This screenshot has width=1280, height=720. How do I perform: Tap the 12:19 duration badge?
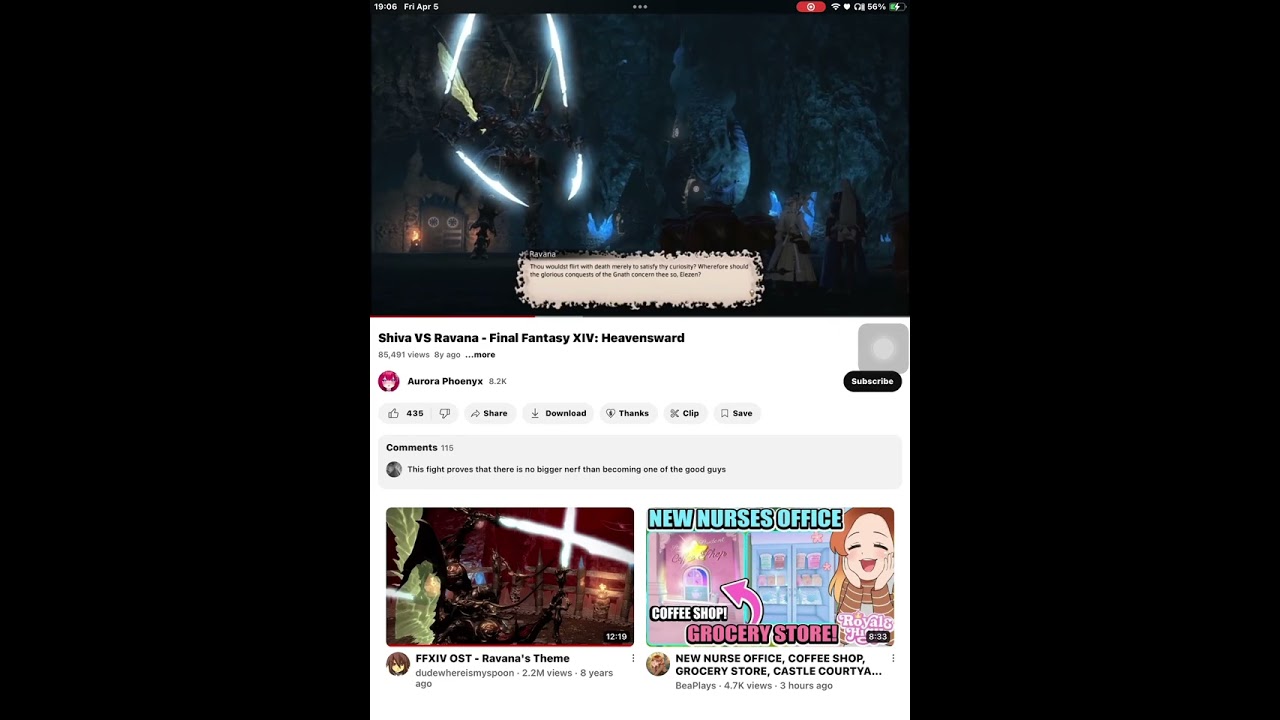[x=616, y=637]
